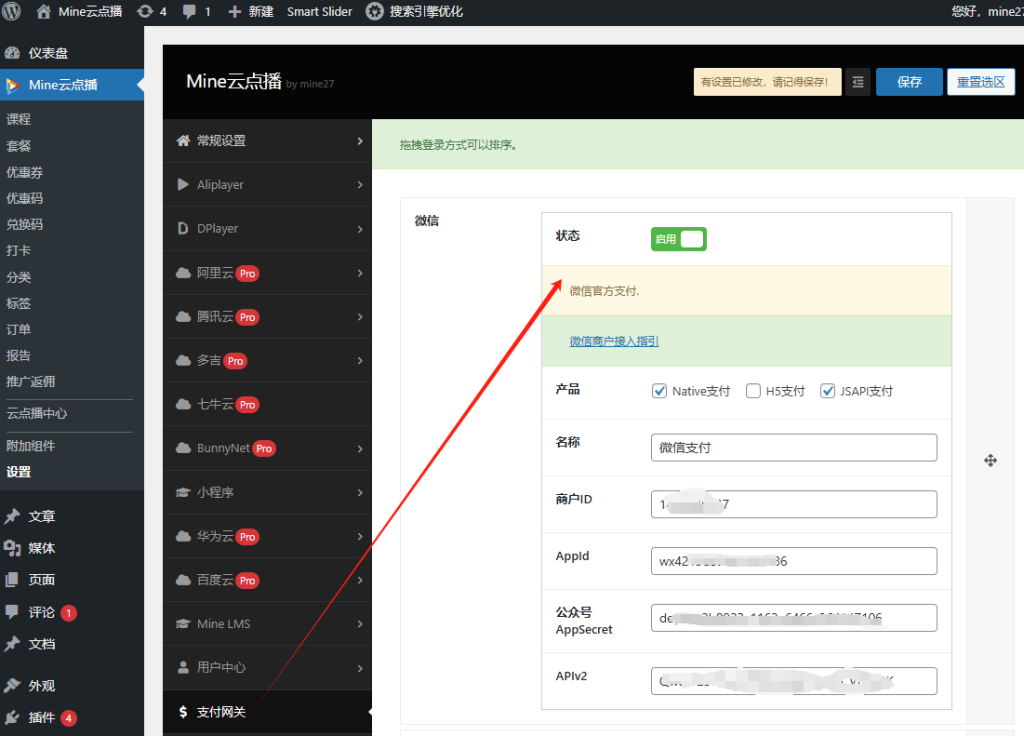
Task: Open 云点播中心 in the sidebar
Action: 37,413
